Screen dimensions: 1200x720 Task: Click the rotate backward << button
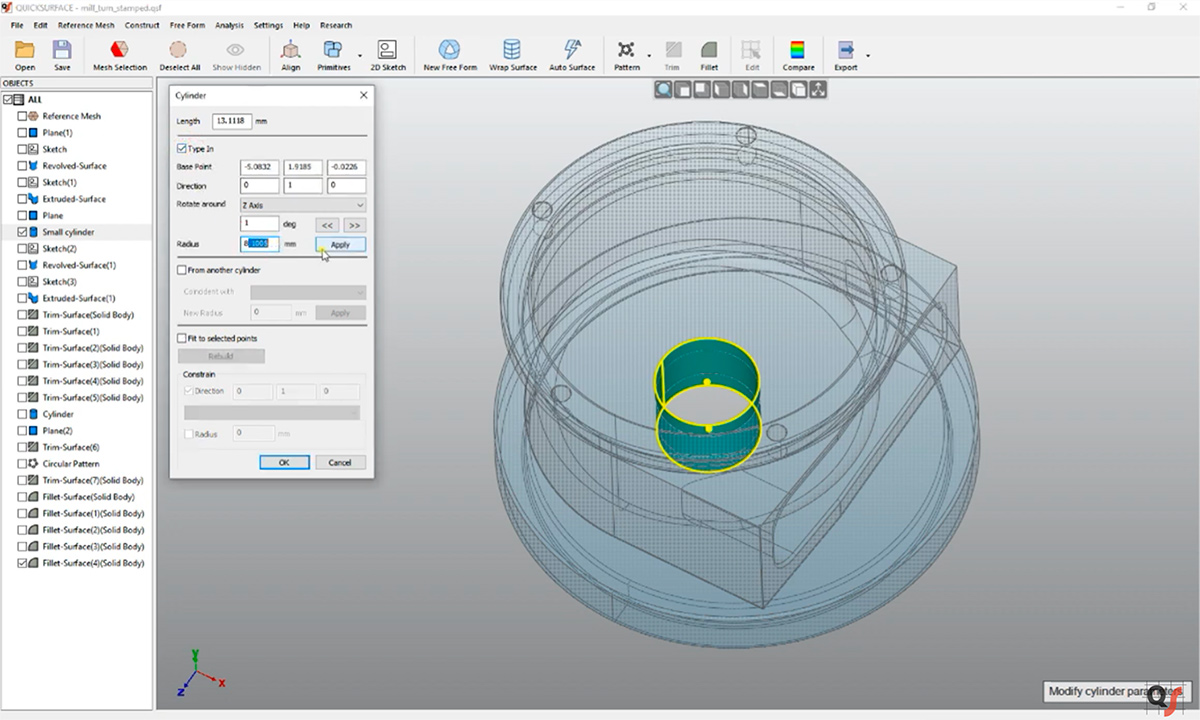(327, 225)
